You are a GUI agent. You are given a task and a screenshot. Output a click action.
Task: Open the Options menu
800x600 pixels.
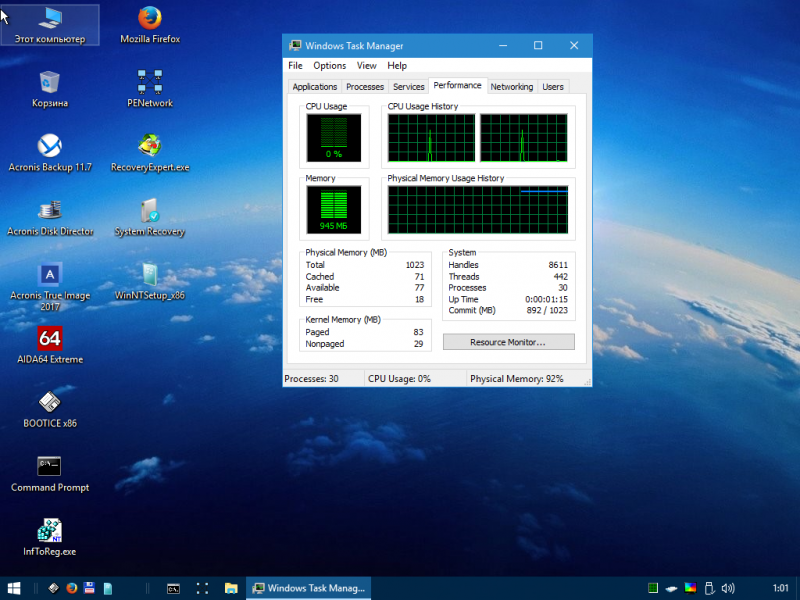tap(330, 65)
